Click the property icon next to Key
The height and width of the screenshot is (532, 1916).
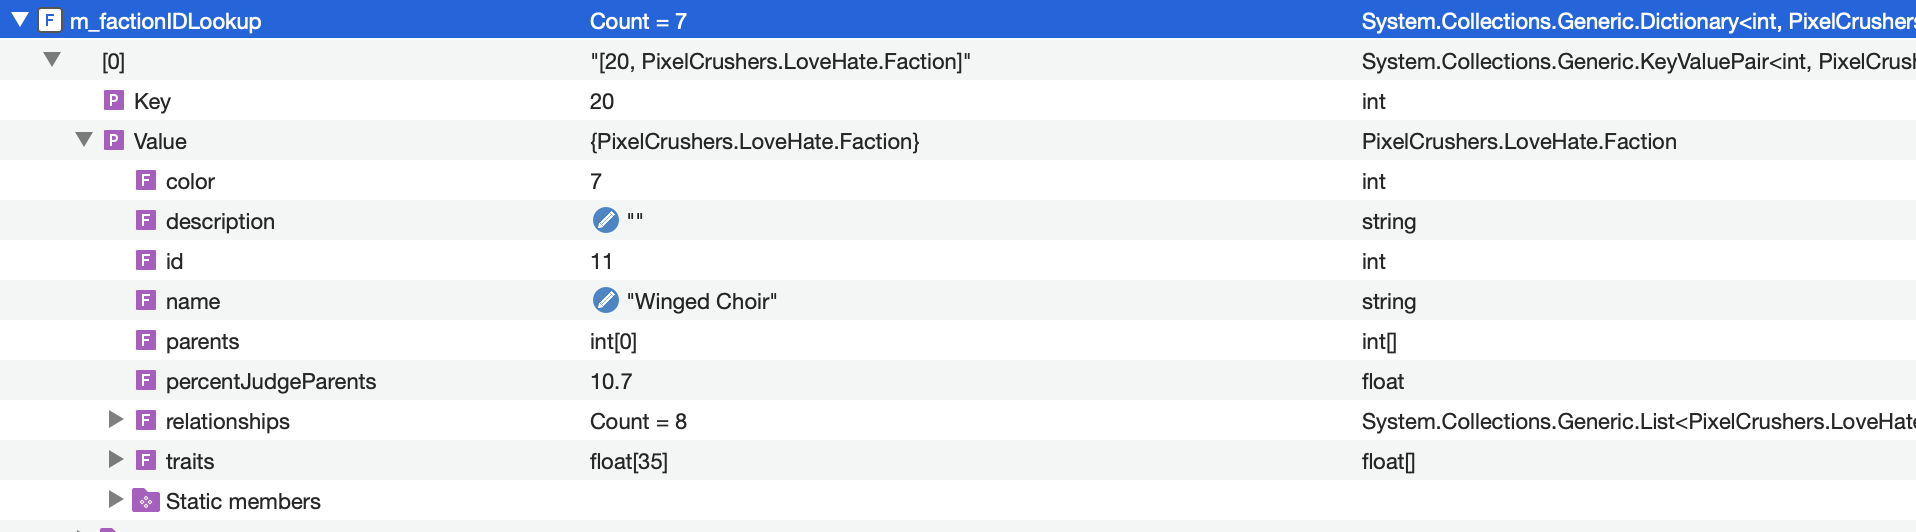(x=114, y=100)
